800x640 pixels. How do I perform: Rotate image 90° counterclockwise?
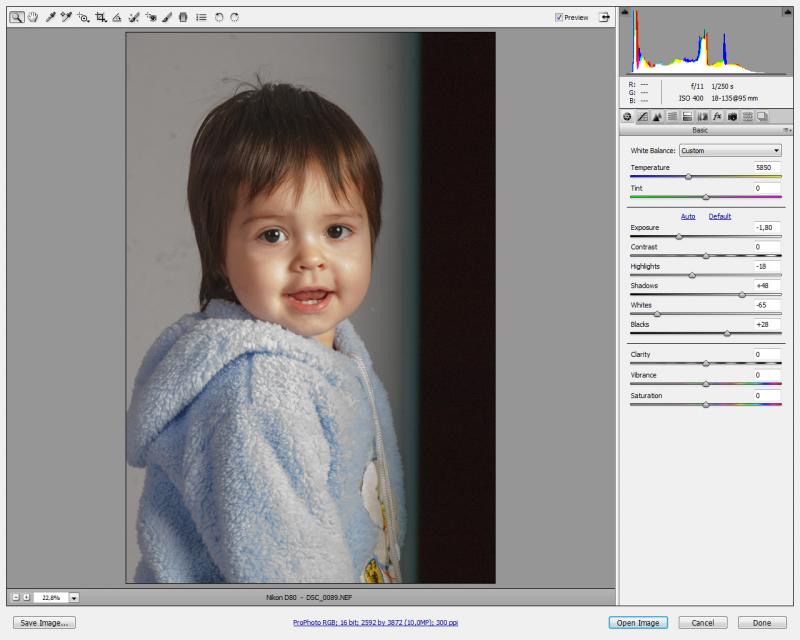point(219,17)
